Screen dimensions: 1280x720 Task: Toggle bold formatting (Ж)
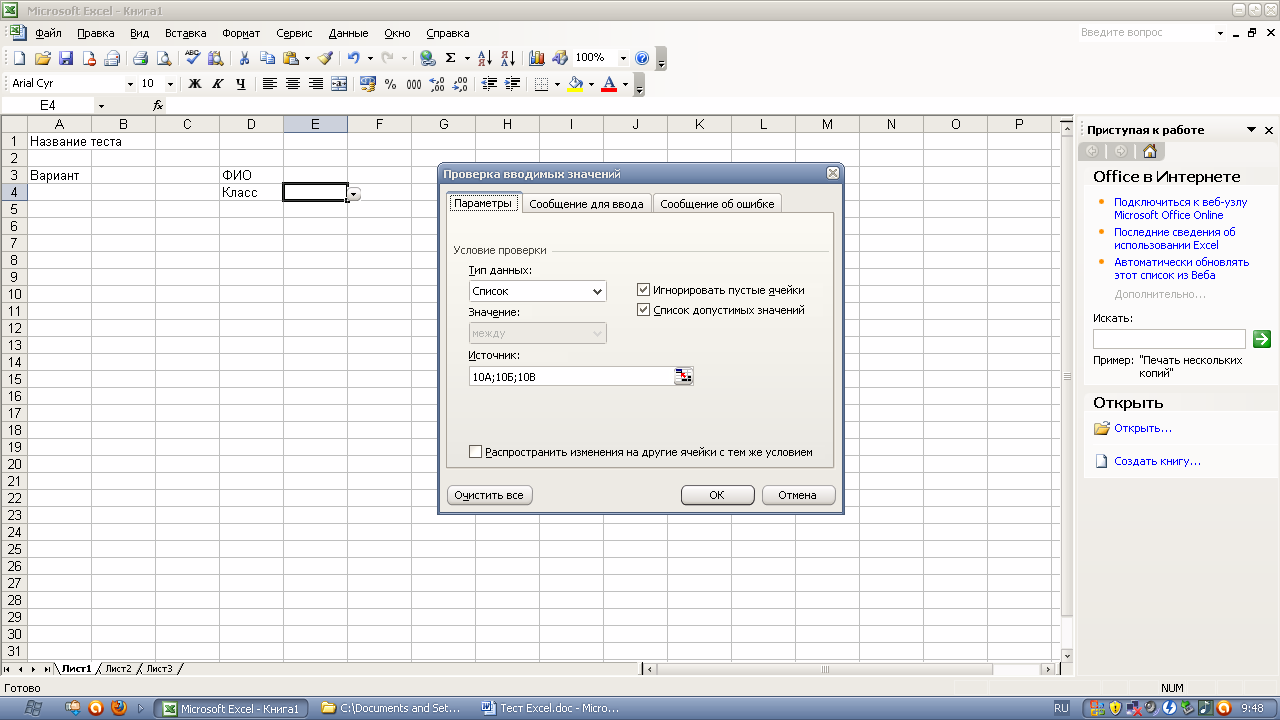[x=195, y=84]
